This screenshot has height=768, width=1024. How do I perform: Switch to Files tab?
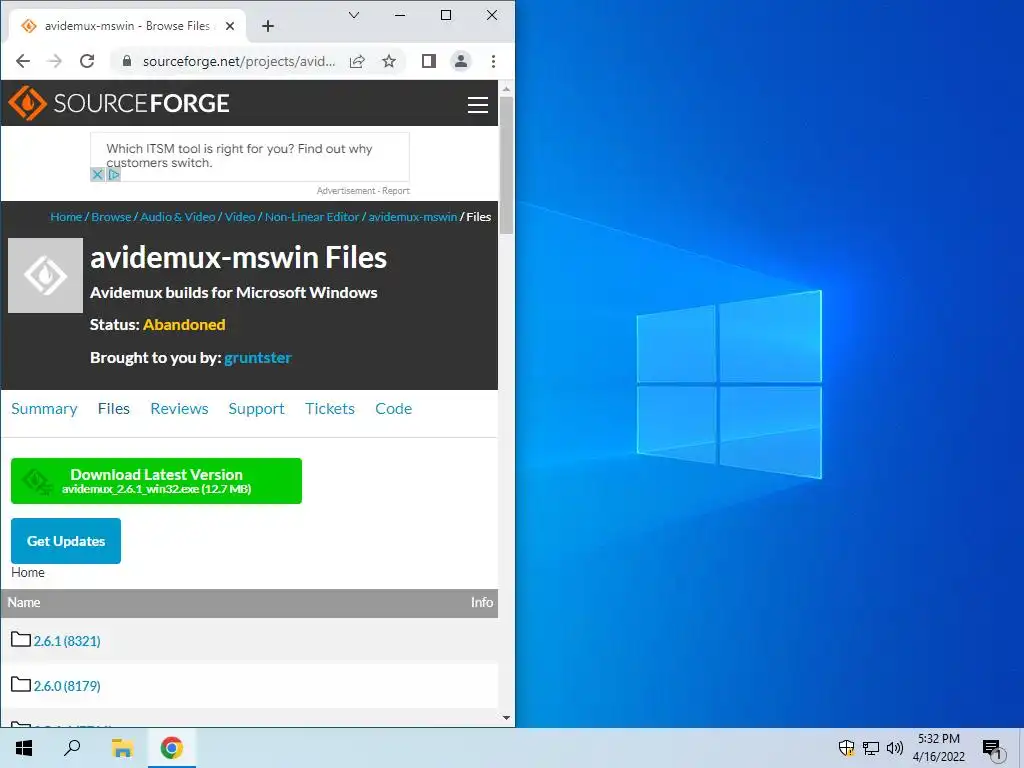[114, 409]
